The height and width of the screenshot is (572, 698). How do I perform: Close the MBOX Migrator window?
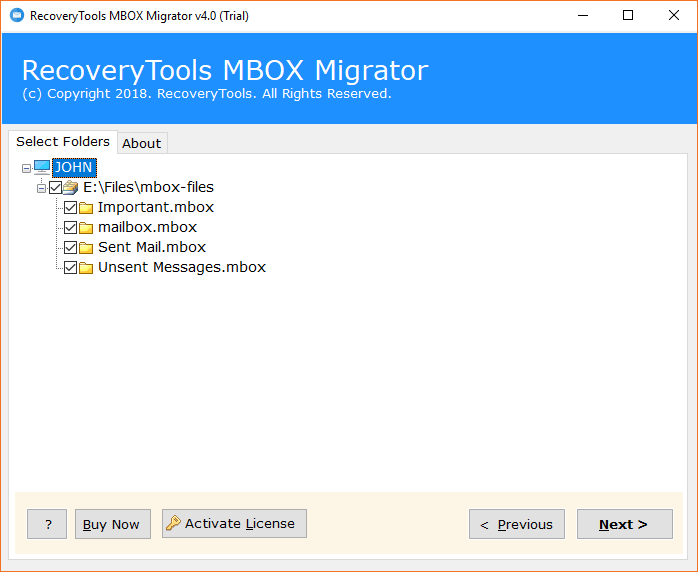(x=674, y=16)
